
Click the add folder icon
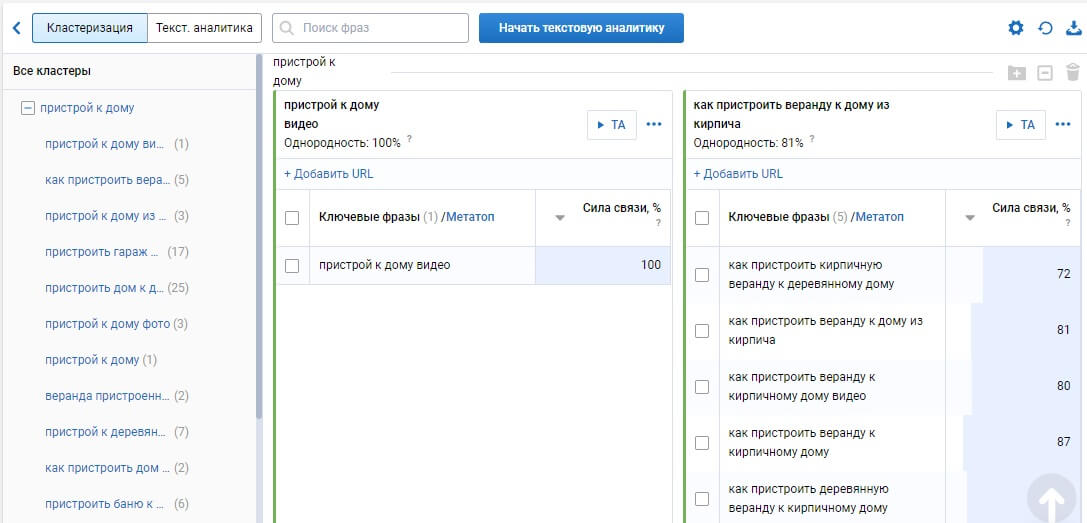click(x=1016, y=73)
